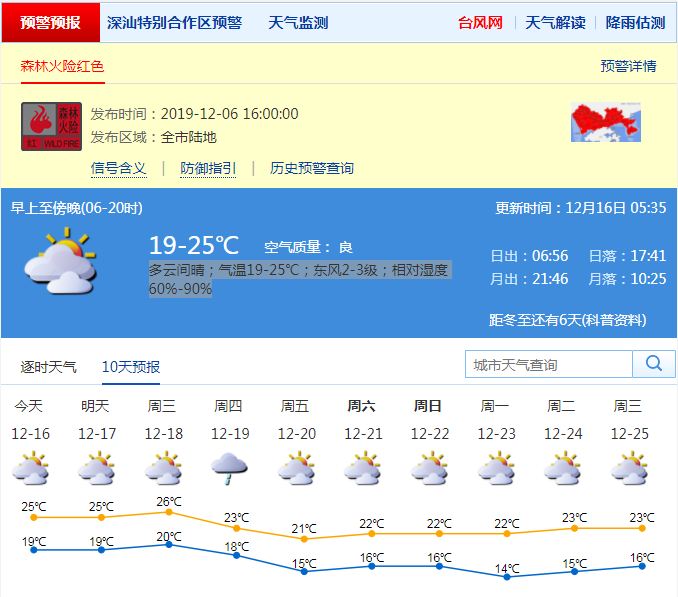Click the 城市天气查询 search input field
The width and height of the screenshot is (678, 597).
[x=549, y=365]
